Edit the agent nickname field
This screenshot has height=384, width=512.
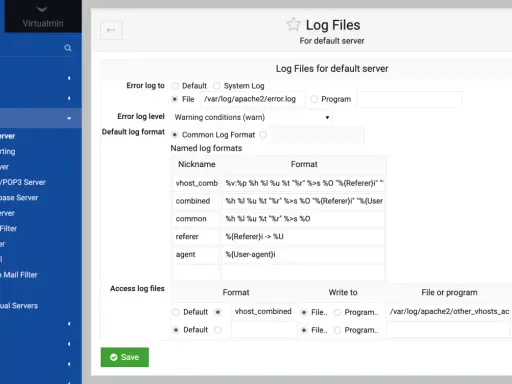point(196,255)
